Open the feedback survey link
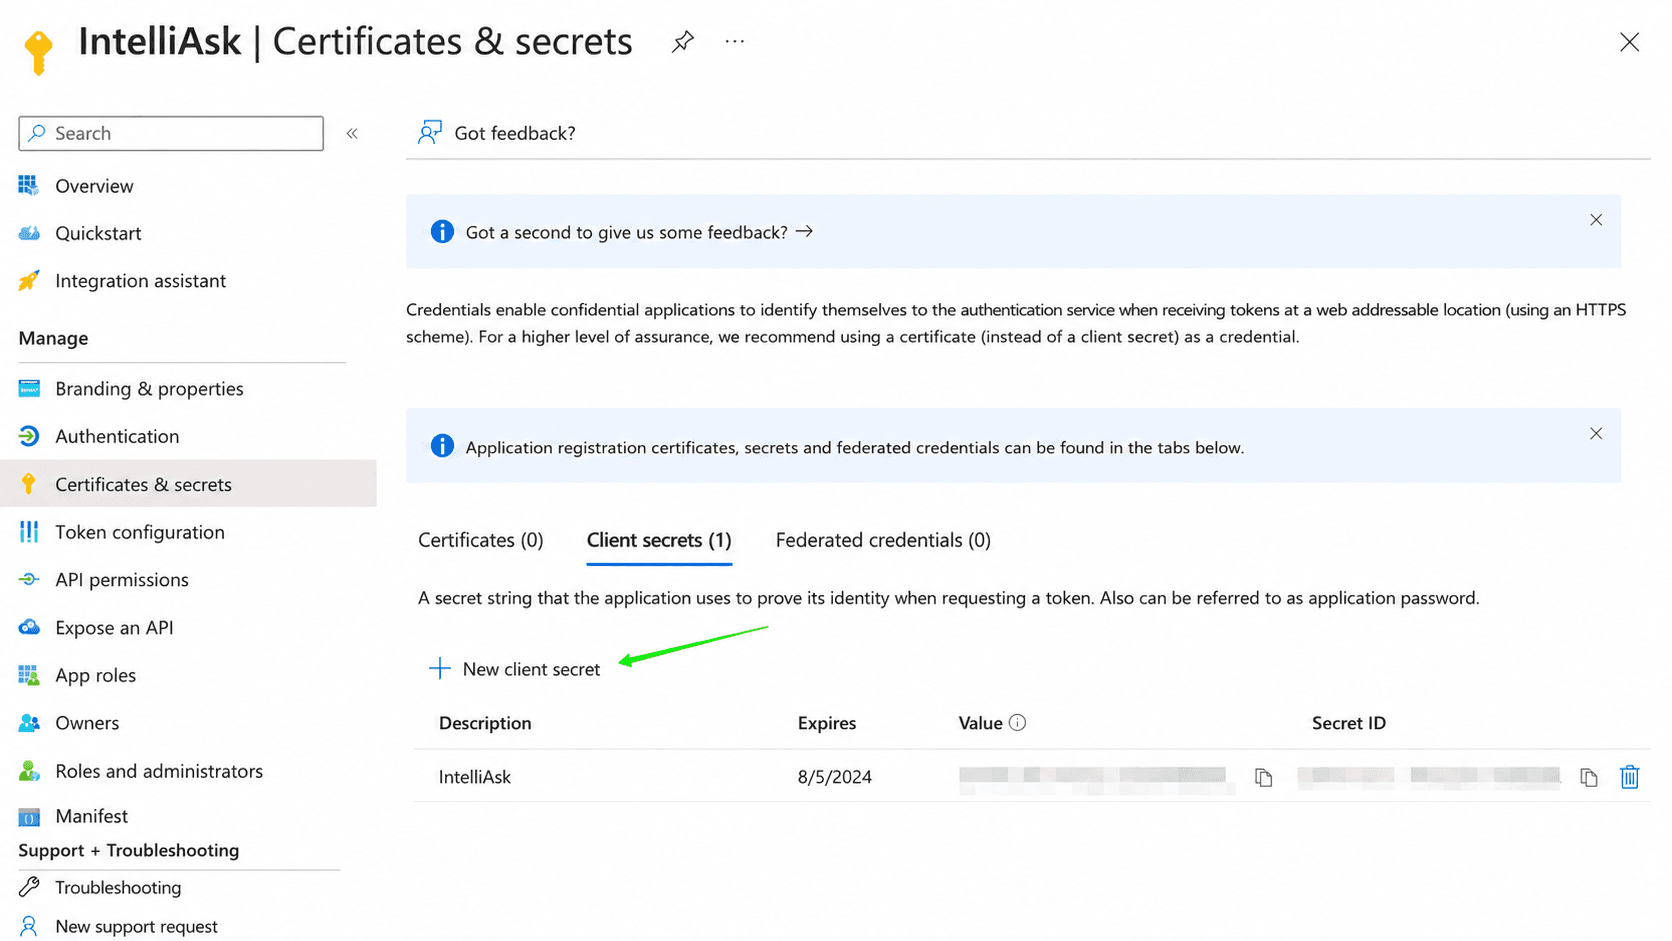This screenshot has width=1672, height=941. point(639,232)
